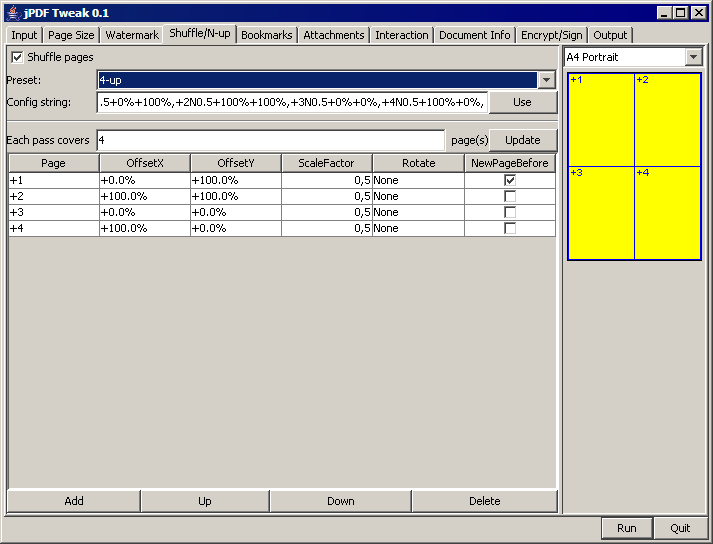This screenshot has height=544, width=713.
Task: Select the +3 page cell in table
Action: tap(54, 212)
